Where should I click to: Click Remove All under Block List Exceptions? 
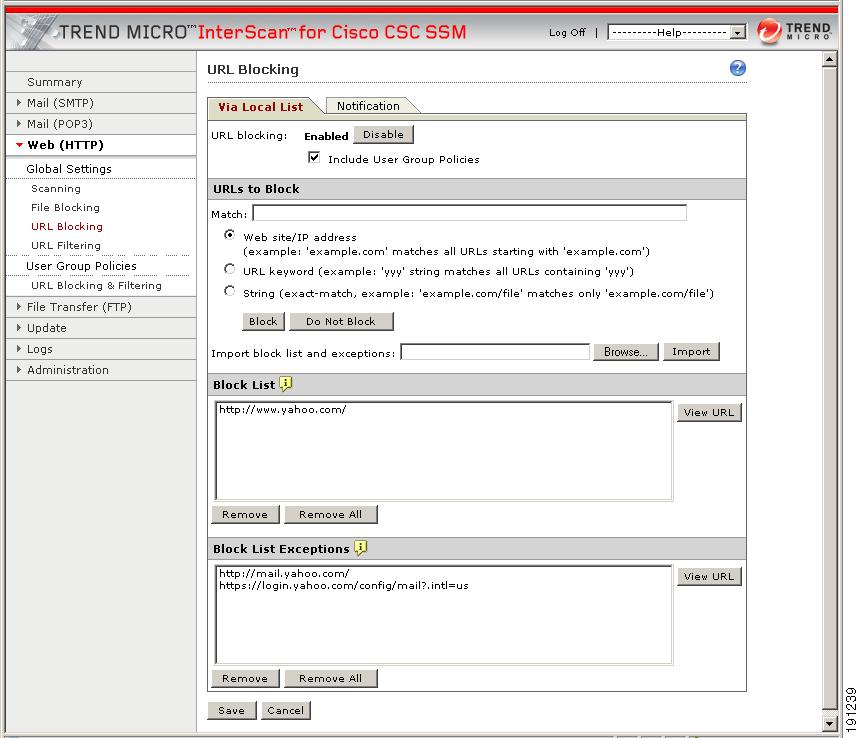[330, 678]
